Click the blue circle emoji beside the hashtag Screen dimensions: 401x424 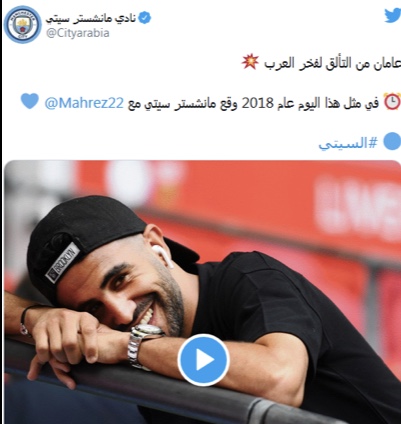click(x=392, y=141)
